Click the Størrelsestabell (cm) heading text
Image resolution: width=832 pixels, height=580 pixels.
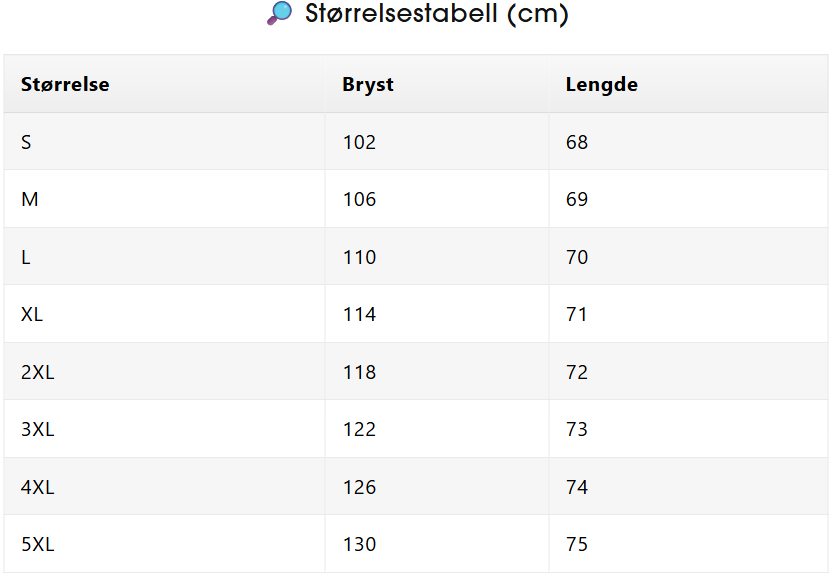click(x=437, y=14)
